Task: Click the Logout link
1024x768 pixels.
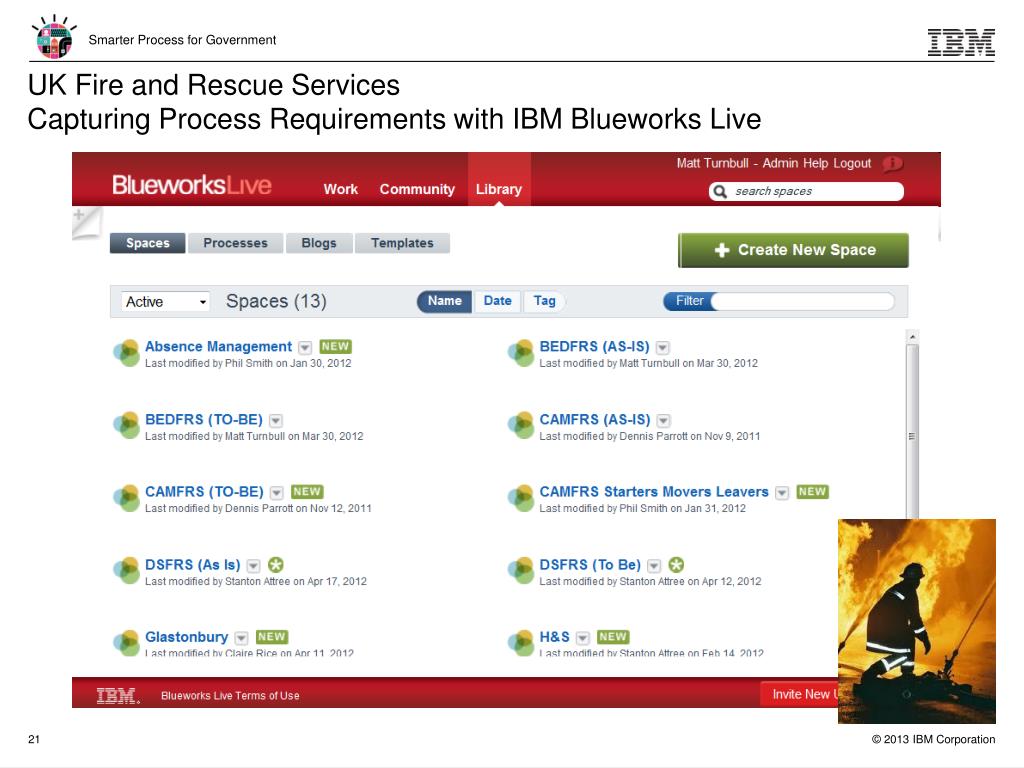Action: 852,163
